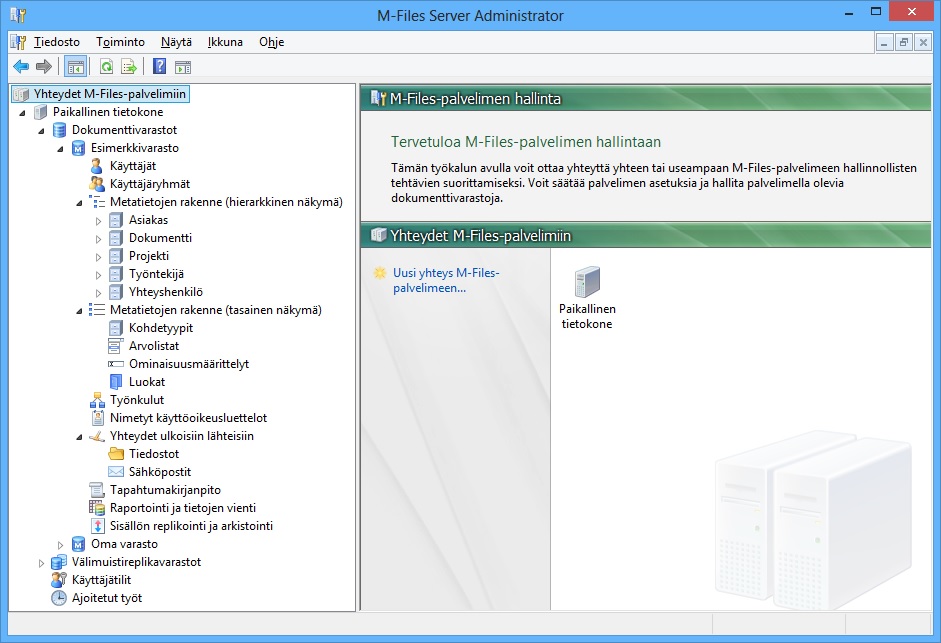This screenshot has width=941, height=643.
Task: Select the Työntekijä tree row
Action: [156, 274]
